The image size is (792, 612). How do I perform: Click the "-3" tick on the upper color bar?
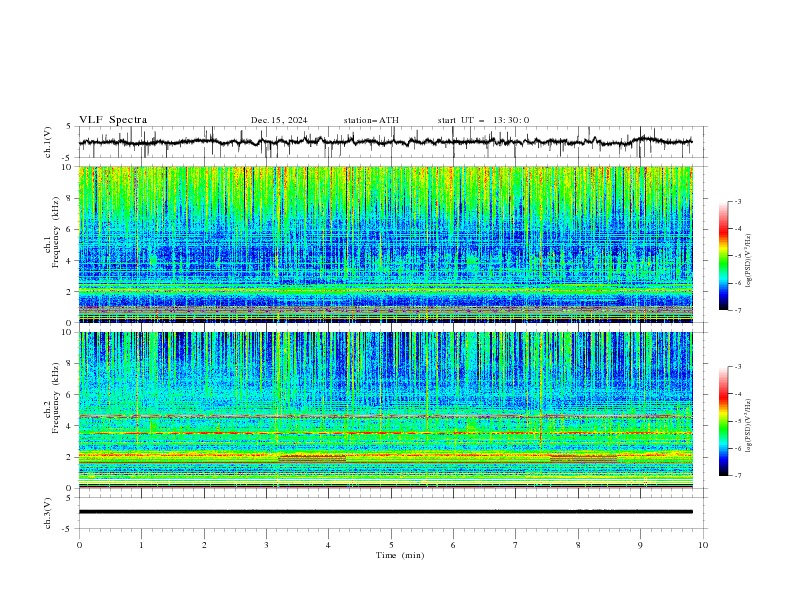(x=737, y=201)
